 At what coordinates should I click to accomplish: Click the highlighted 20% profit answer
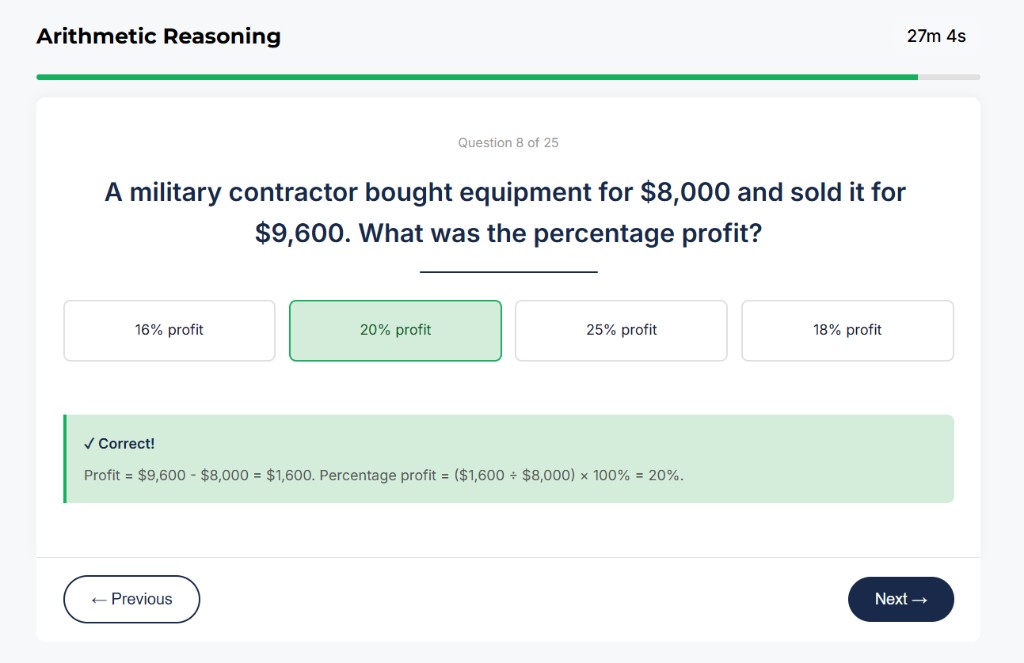pos(395,330)
